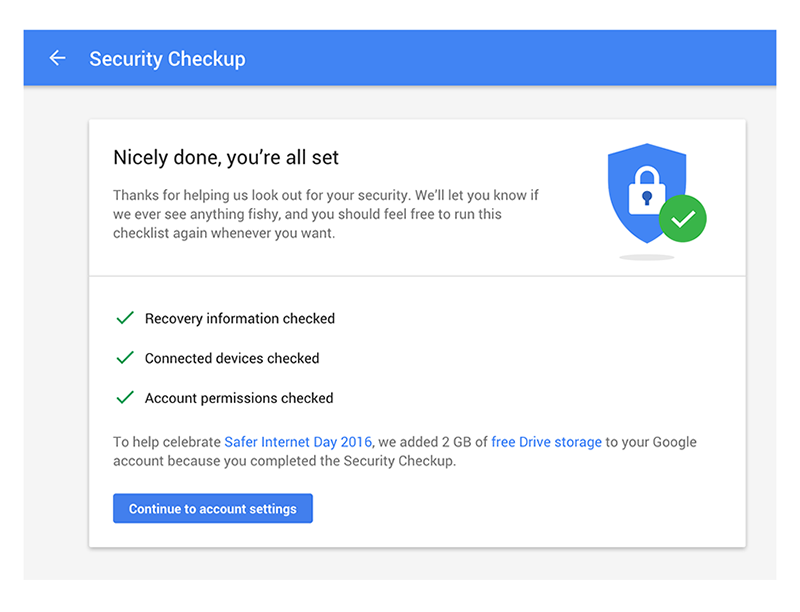Click the white padlock inside the shield
This screenshot has width=800, height=612.
[647, 191]
